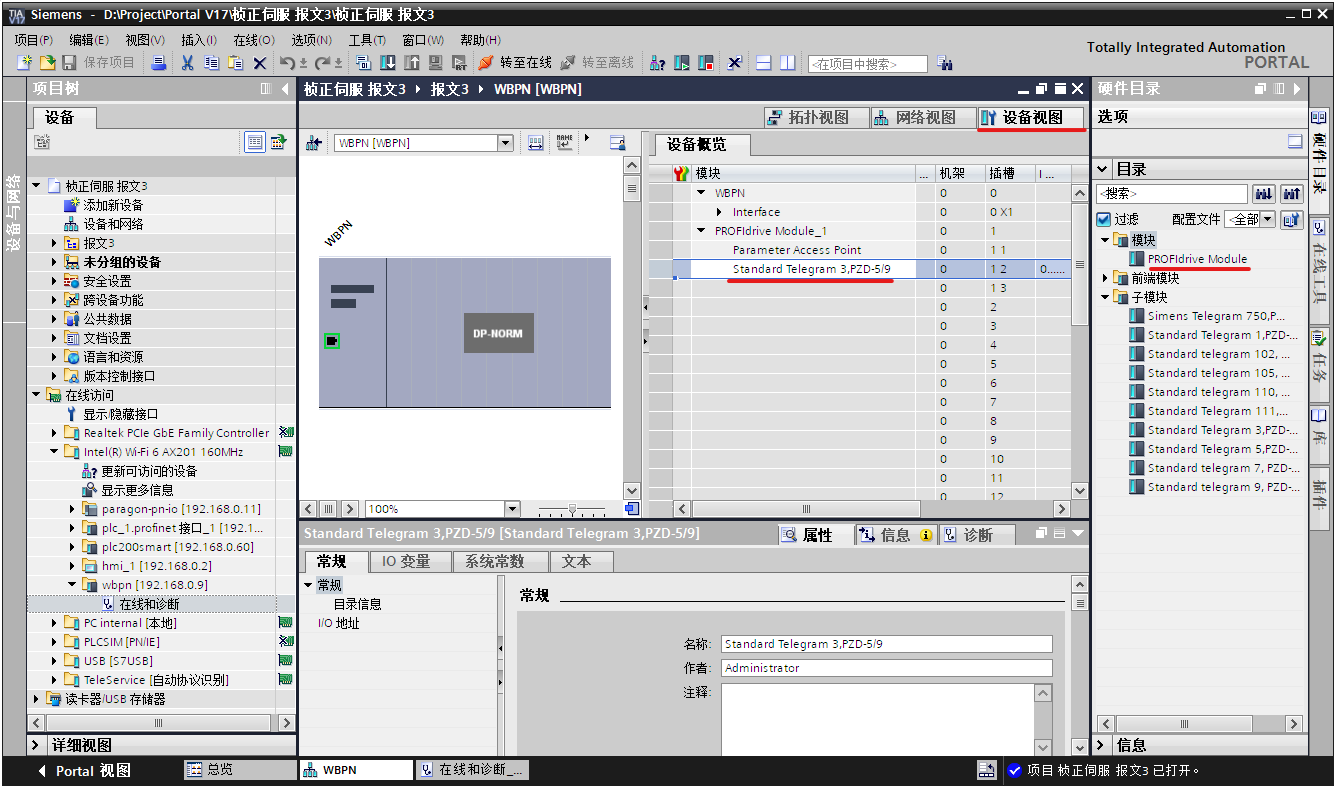Image resolution: width=1336 pixels, height=788 pixels.
Task: Expand the 前端模块 catalog folder
Action: (1106, 278)
